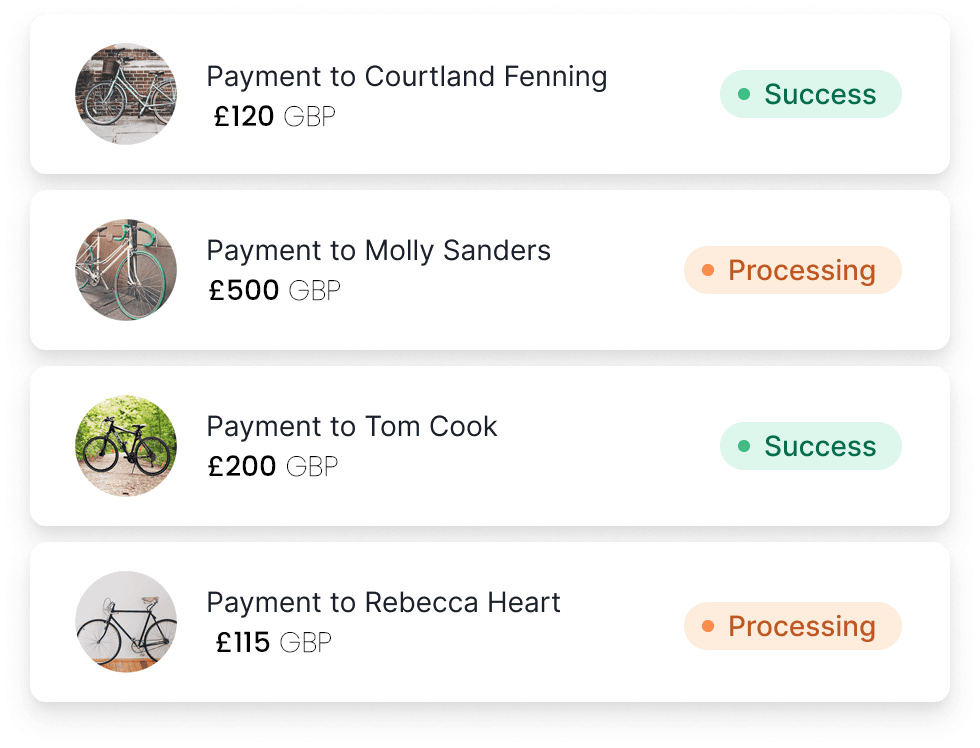The height and width of the screenshot is (748, 980).
Task: Click Success badge for Tom Cook
Action: [810, 446]
